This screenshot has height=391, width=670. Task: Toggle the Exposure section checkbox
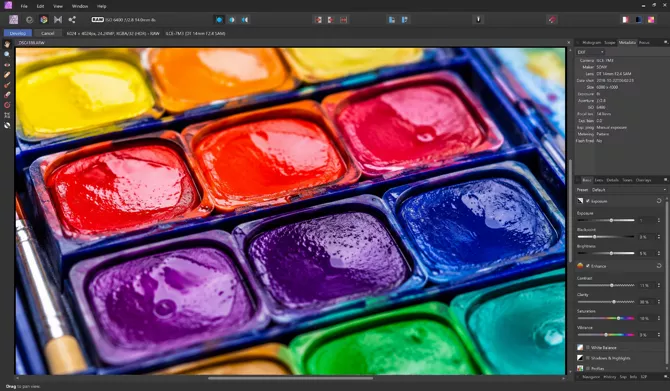tap(588, 201)
